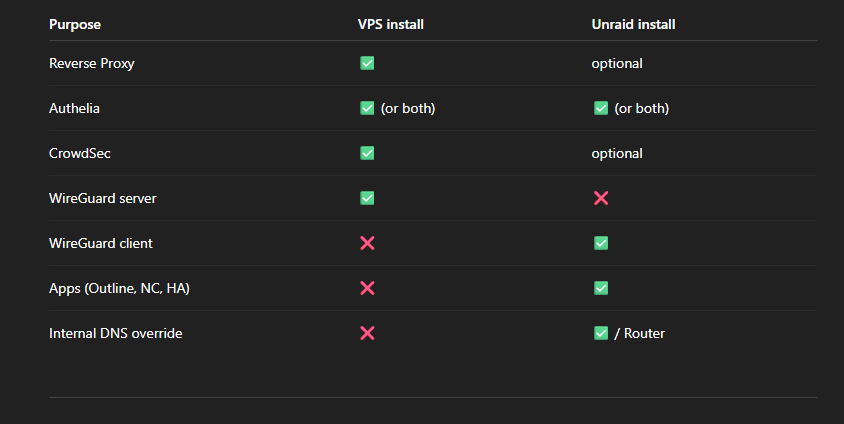844x424 pixels.
Task: Click Unraid red X for WireGuard server
Action: tap(601, 198)
